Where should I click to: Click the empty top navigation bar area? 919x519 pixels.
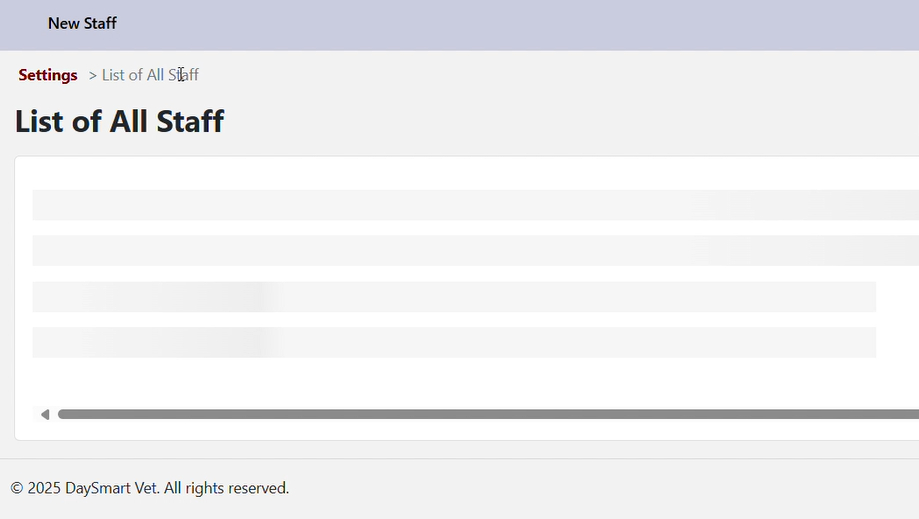pyautogui.click(x=500, y=24)
